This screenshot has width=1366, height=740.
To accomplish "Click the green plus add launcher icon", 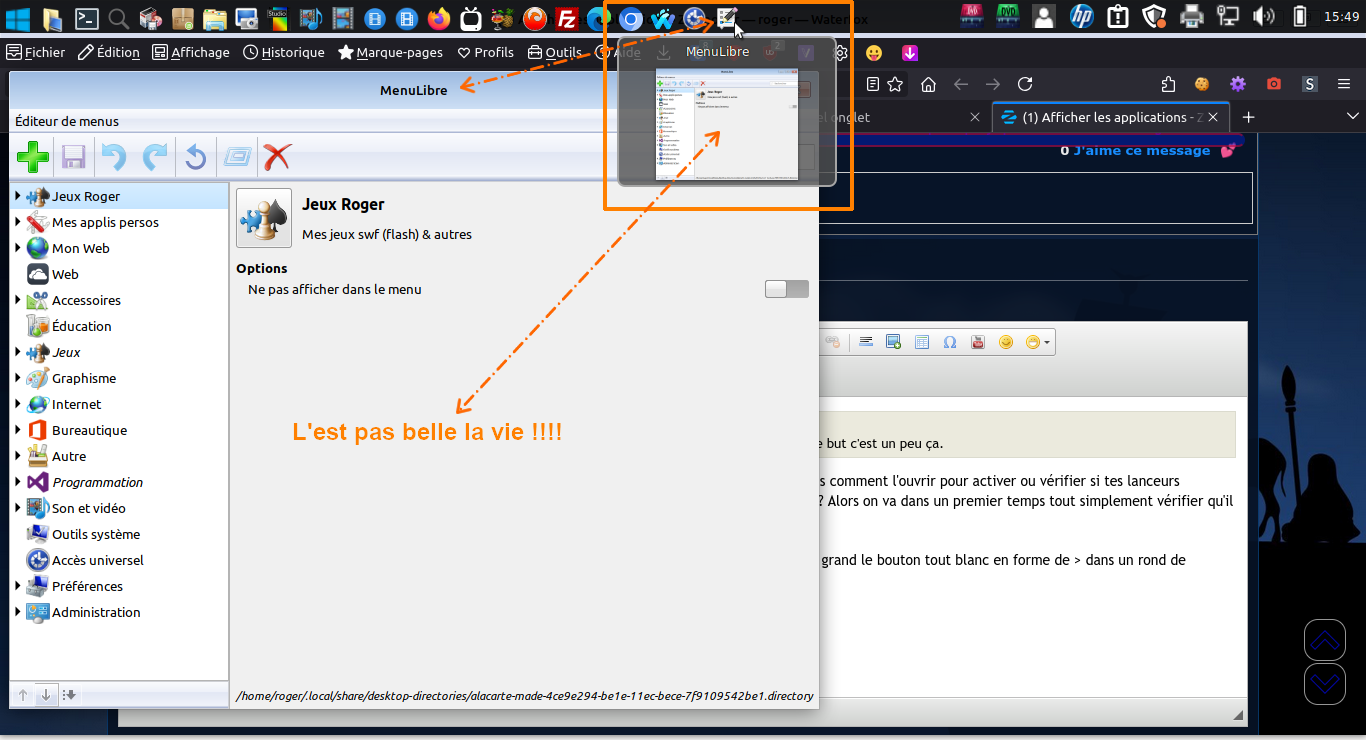I will 33,157.
